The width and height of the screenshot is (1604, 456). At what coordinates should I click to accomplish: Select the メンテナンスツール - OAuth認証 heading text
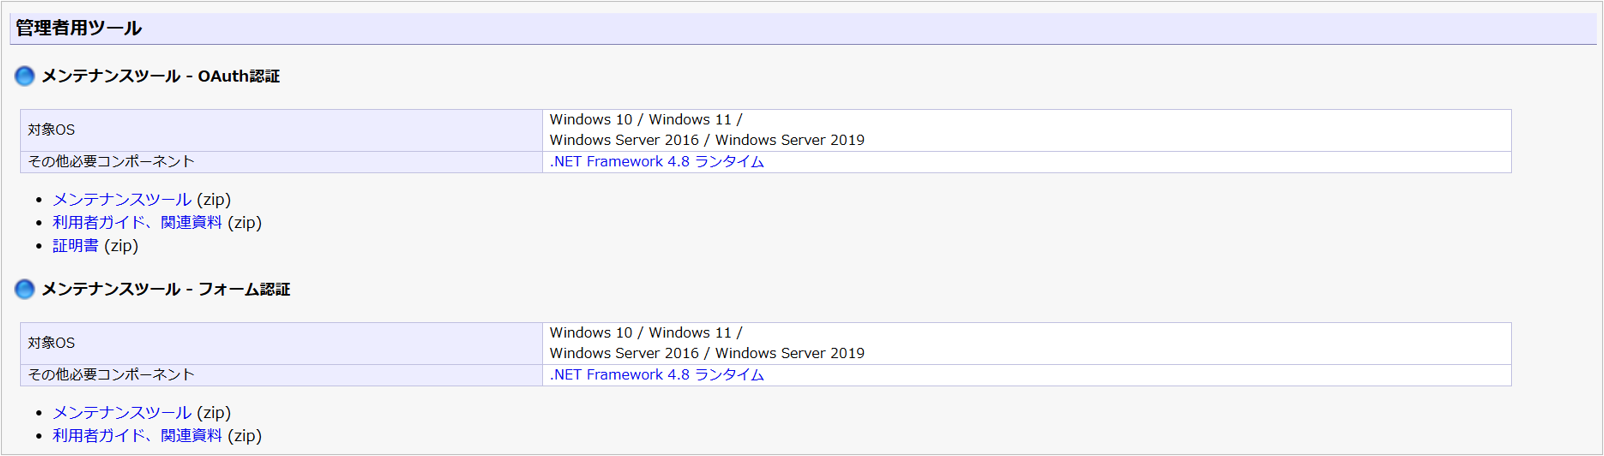click(x=160, y=76)
